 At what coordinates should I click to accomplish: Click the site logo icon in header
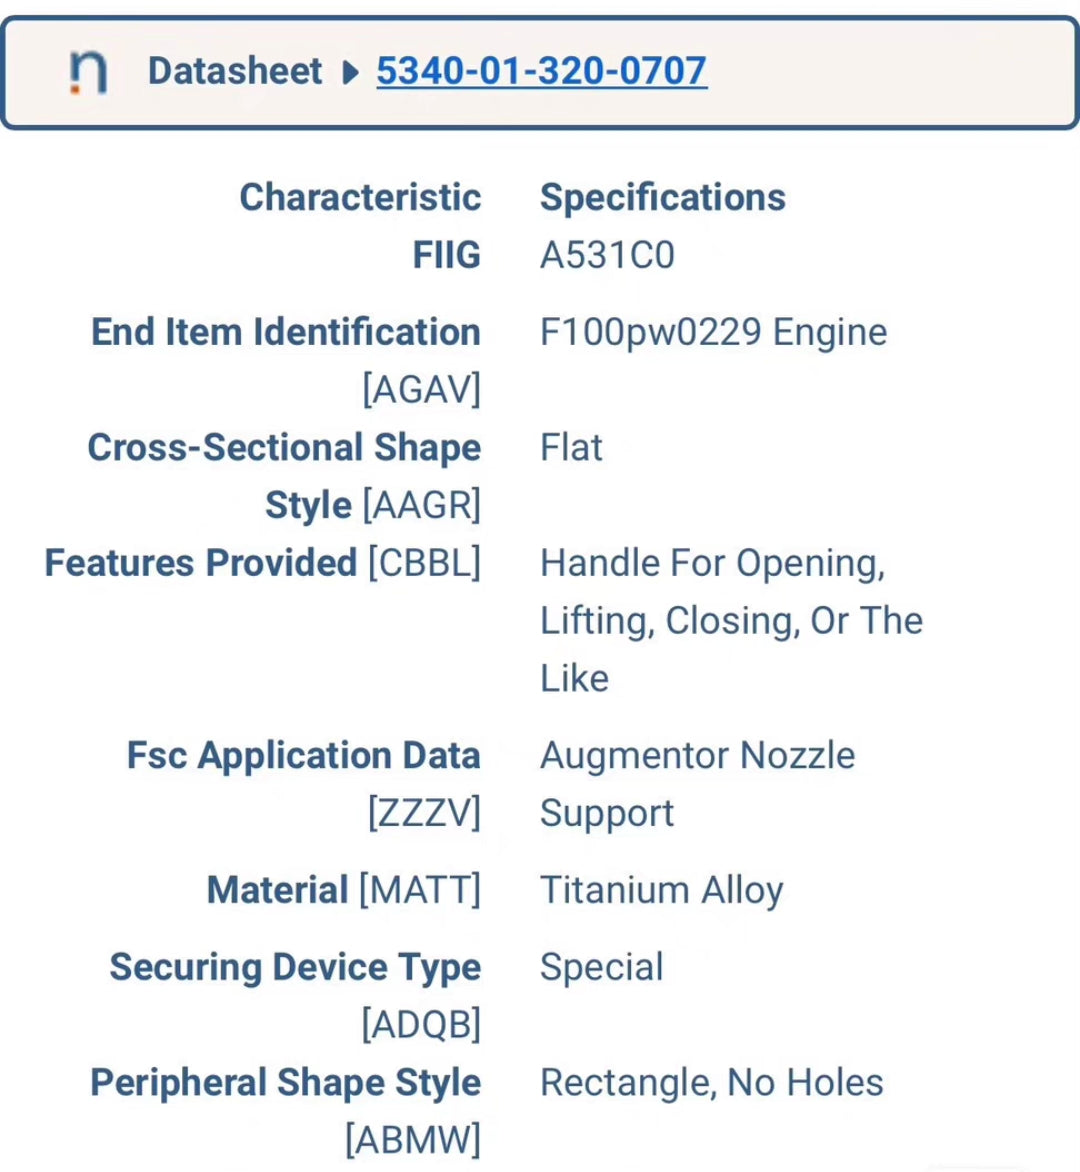point(88,72)
